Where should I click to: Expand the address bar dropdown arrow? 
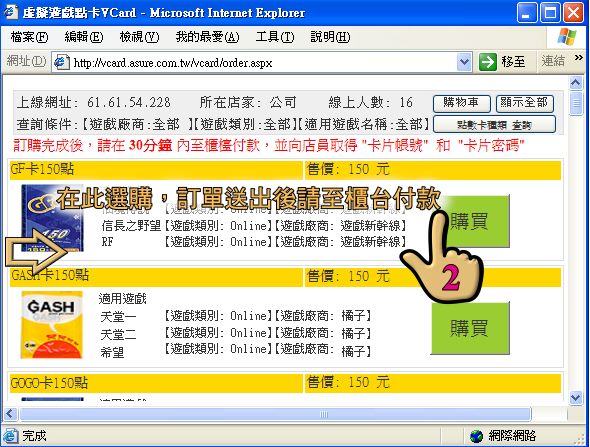coord(464,62)
